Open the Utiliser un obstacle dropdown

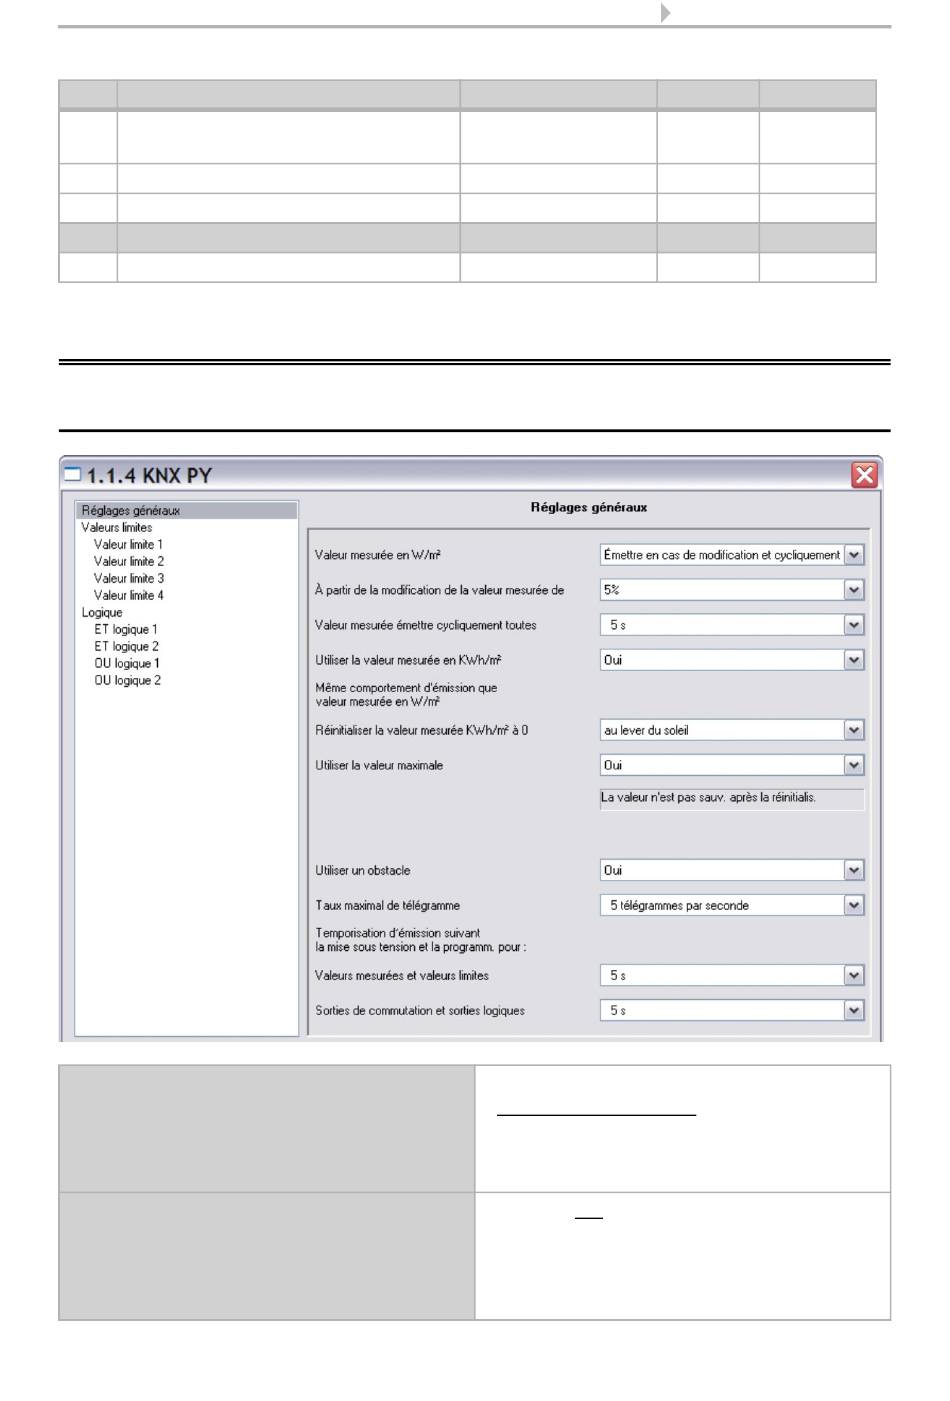(732, 870)
